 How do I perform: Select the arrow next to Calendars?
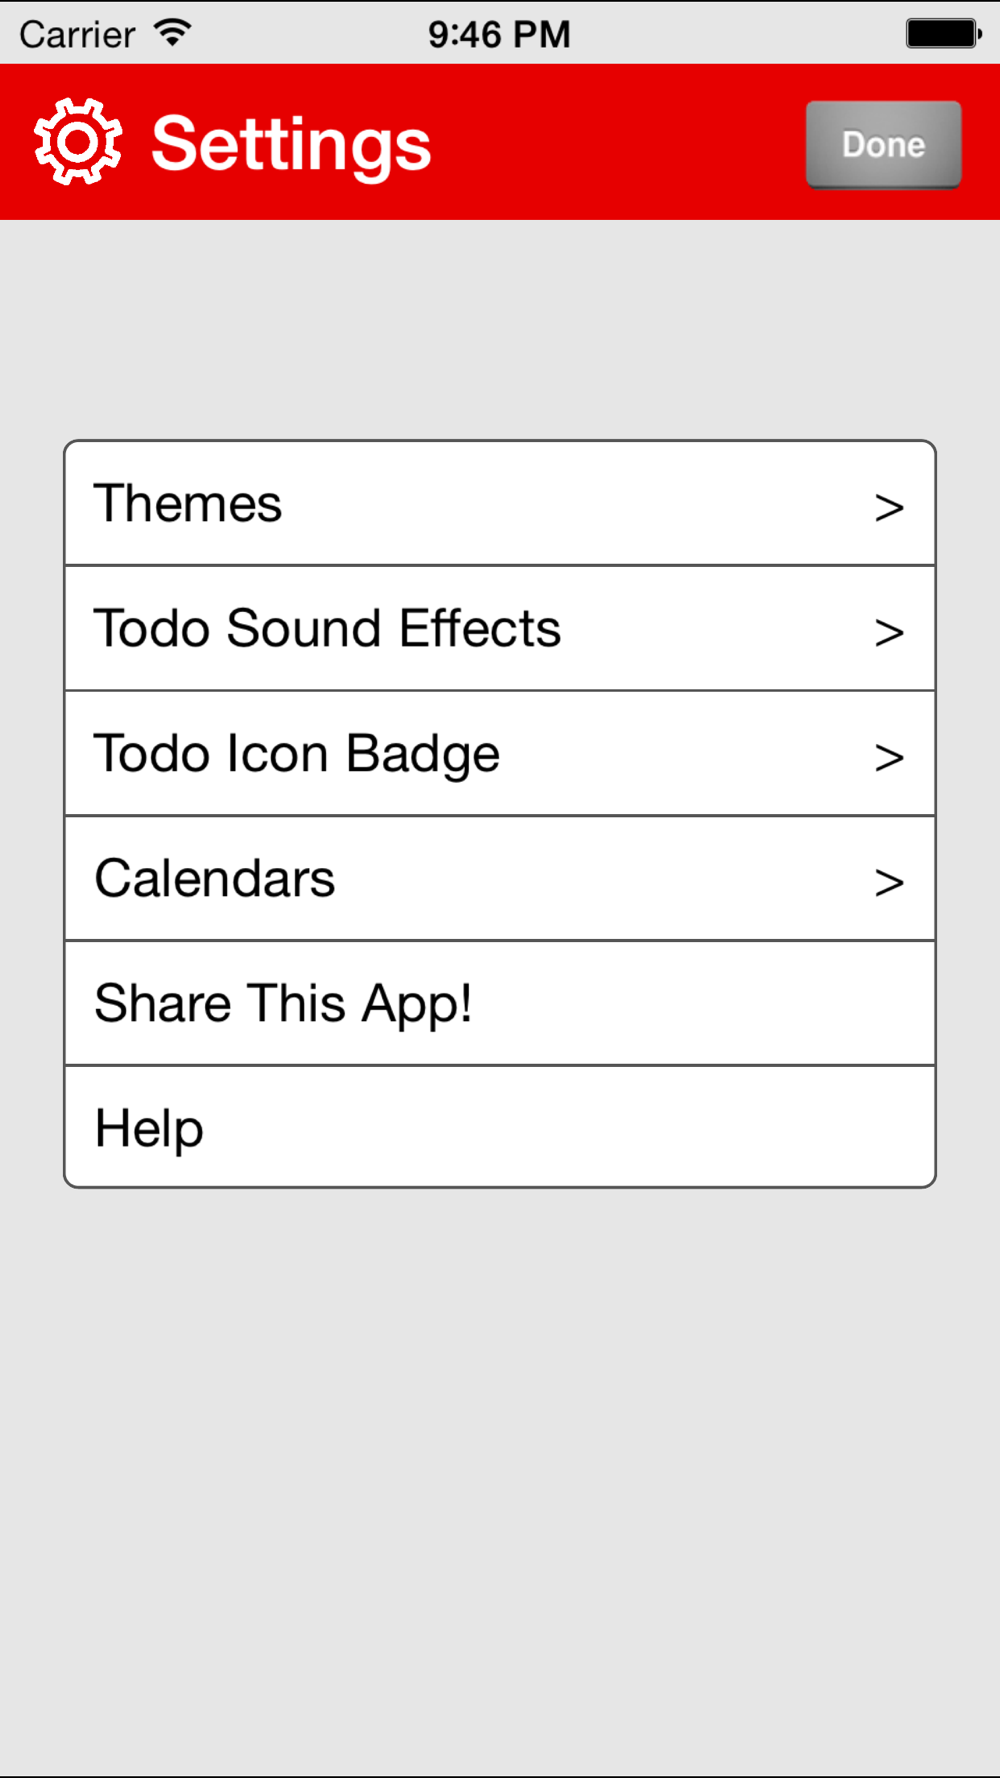(x=889, y=883)
